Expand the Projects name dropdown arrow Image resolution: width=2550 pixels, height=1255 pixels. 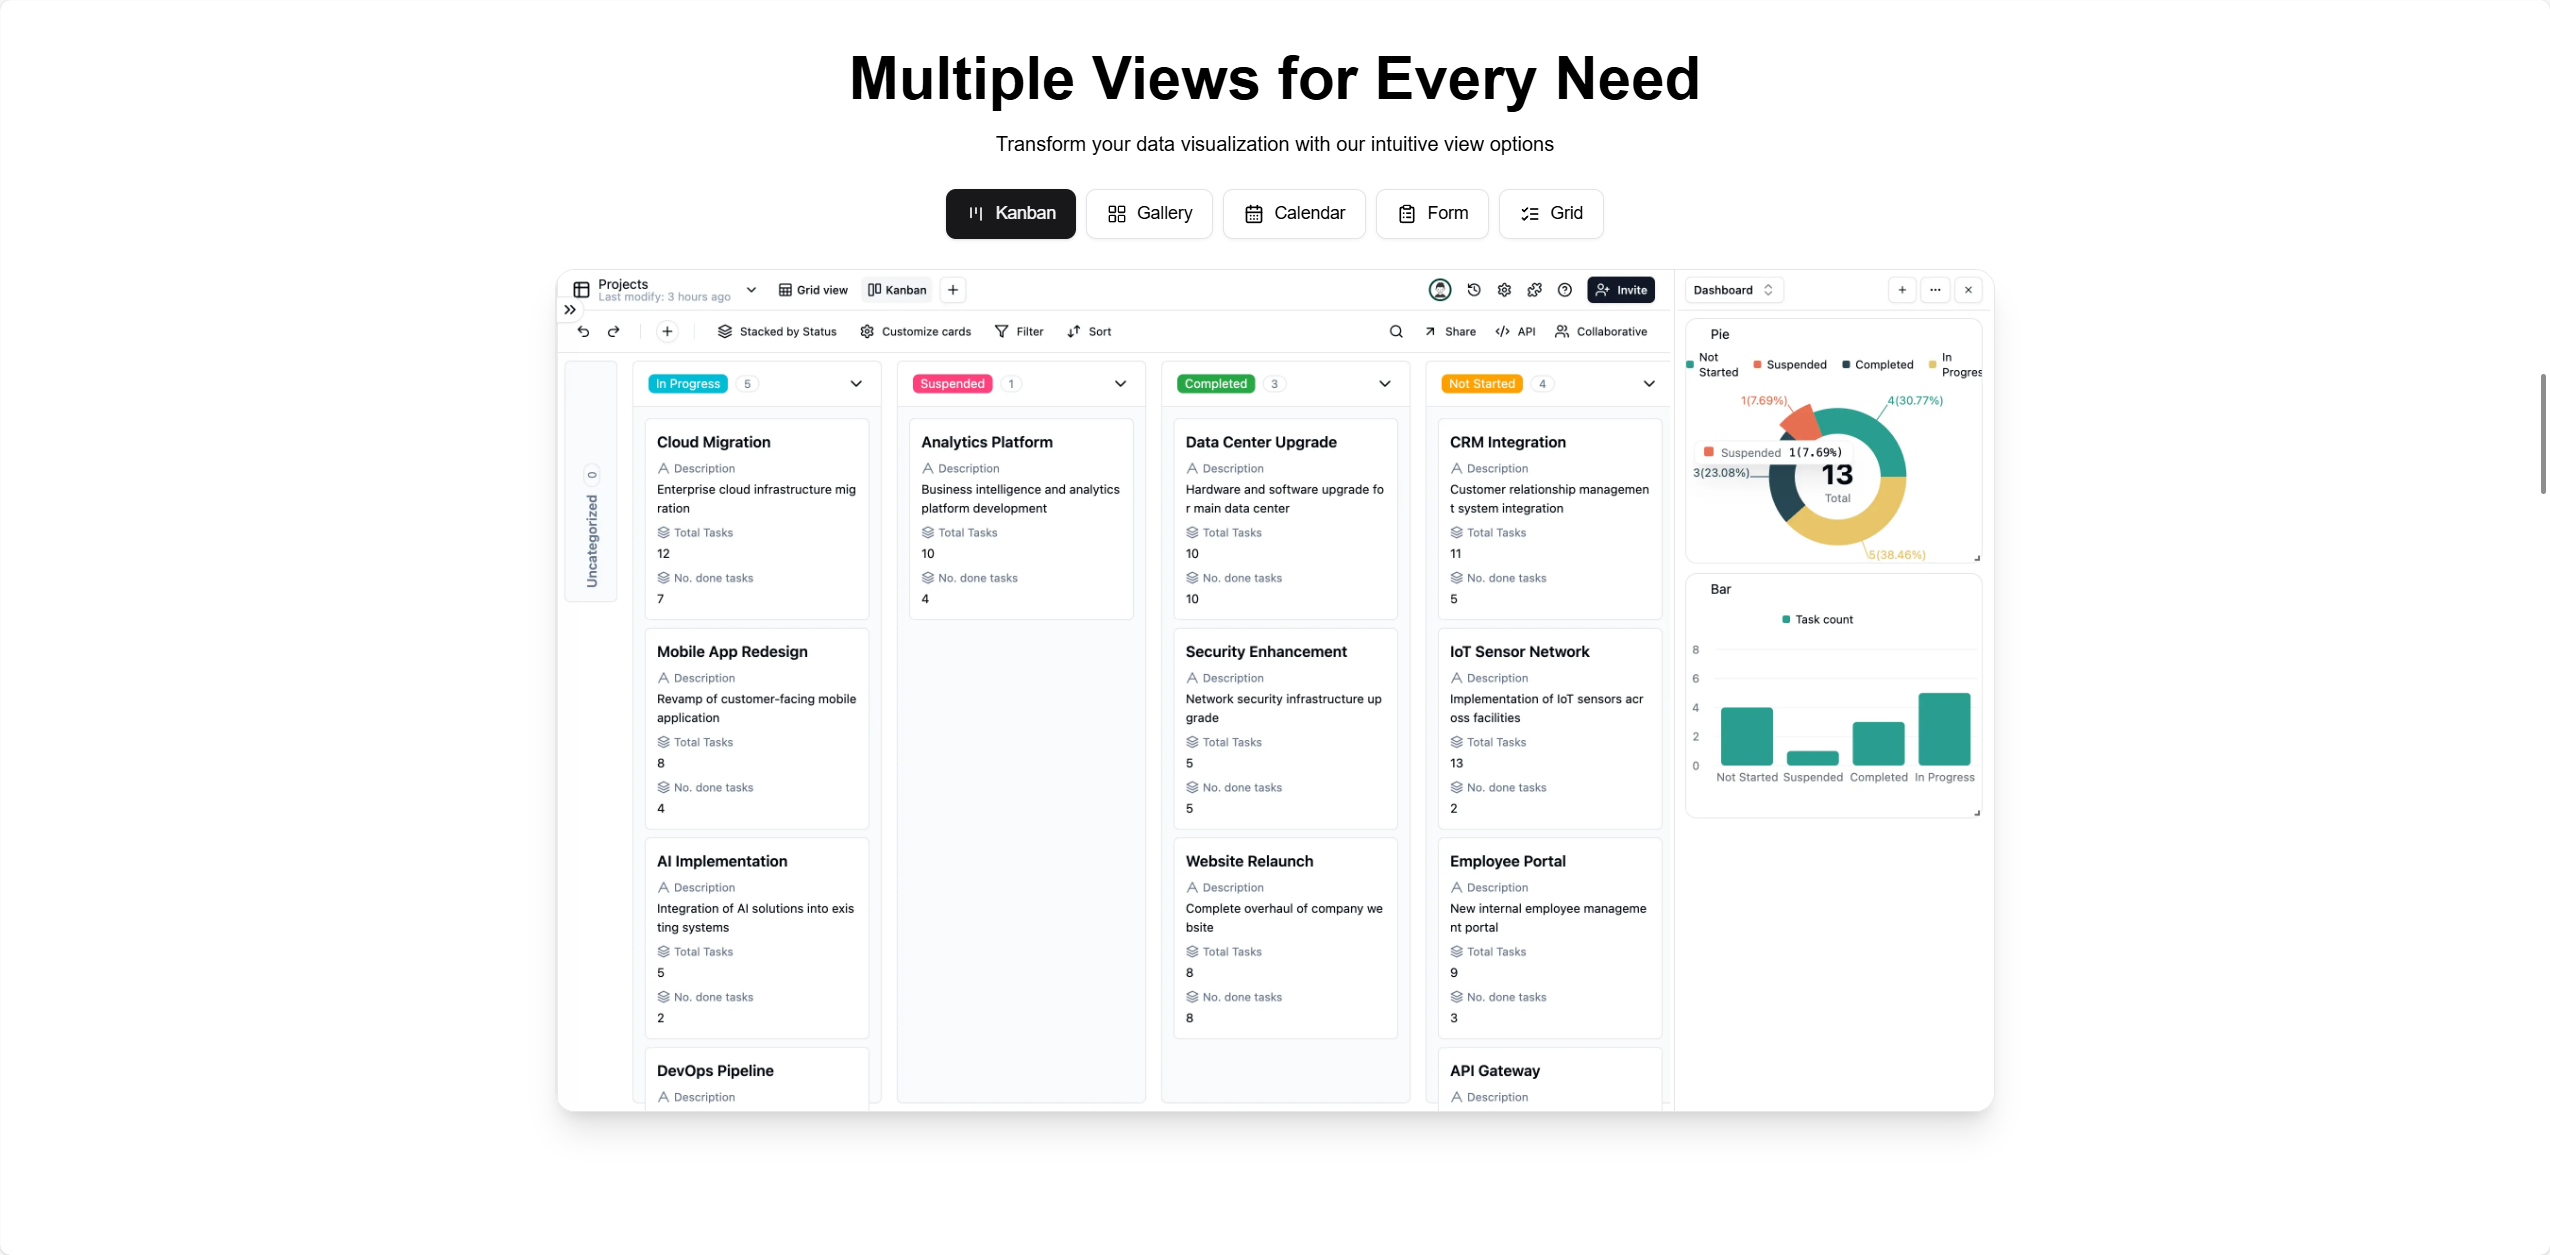coord(751,290)
